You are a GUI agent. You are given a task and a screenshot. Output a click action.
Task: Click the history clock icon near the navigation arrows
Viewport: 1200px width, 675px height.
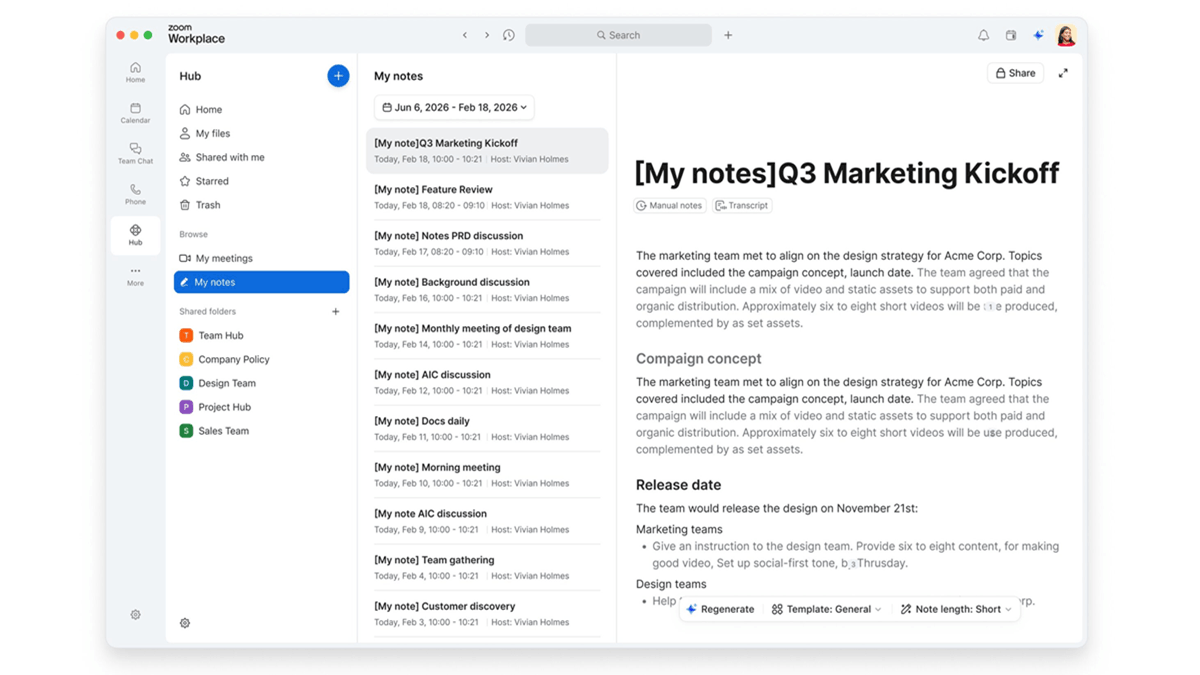point(508,34)
